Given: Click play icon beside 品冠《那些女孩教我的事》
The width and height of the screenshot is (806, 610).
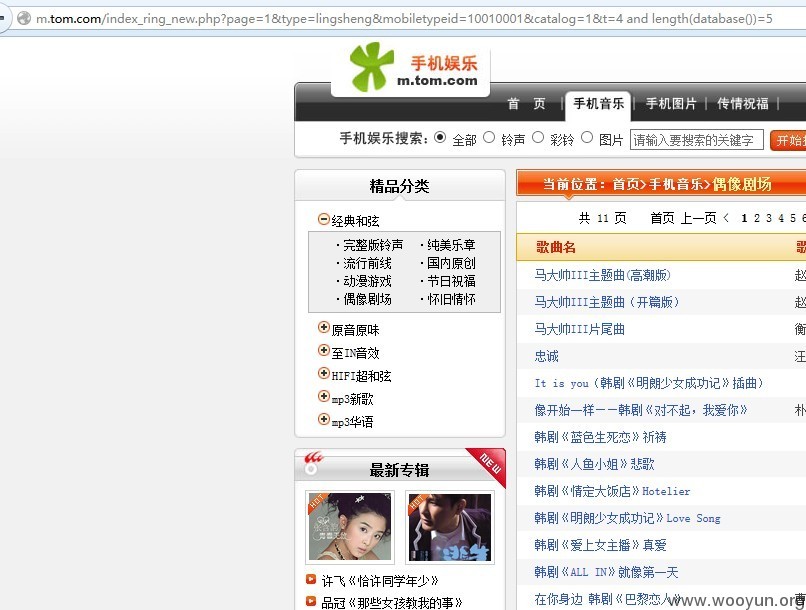Looking at the screenshot, I should [310, 601].
